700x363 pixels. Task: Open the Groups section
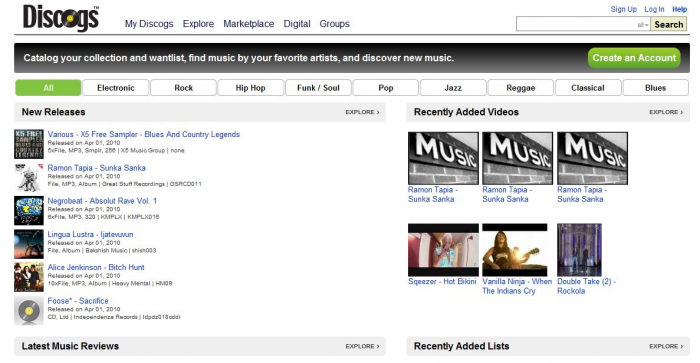click(x=334, y=24)
